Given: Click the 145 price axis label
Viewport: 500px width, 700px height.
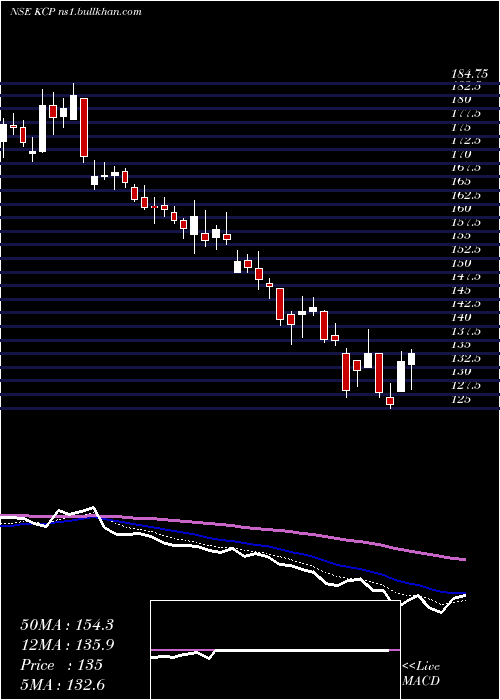Looking at the screenshot, I should [x=460, y=291].
